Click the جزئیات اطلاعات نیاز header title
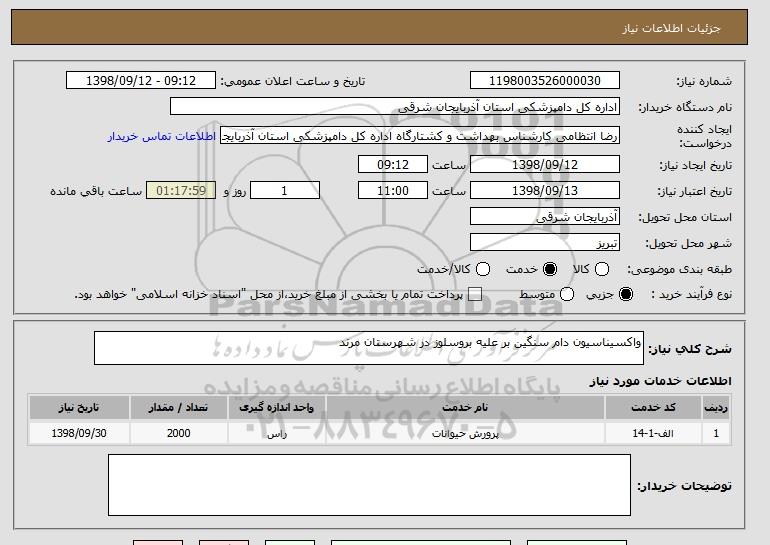The image size is (770, 545). [x=671, y=28]
